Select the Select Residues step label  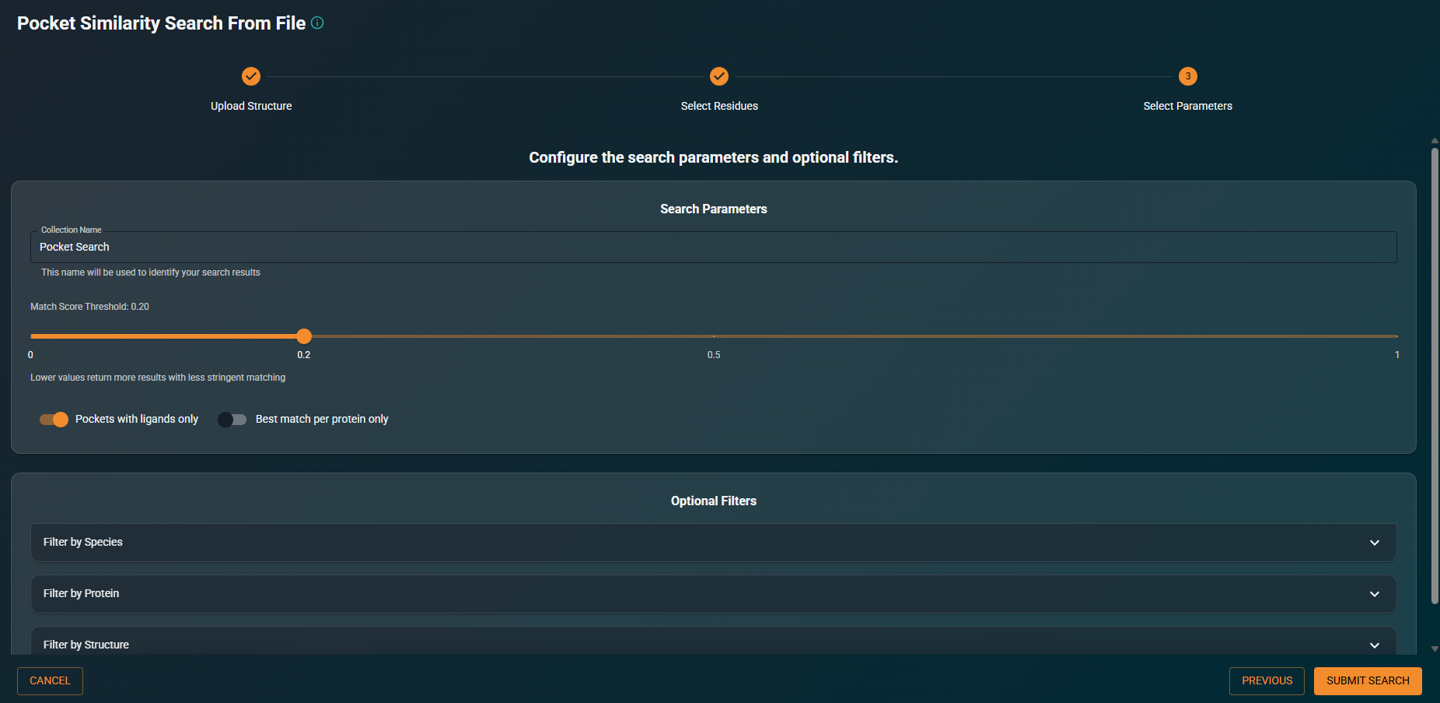[719, 105]
